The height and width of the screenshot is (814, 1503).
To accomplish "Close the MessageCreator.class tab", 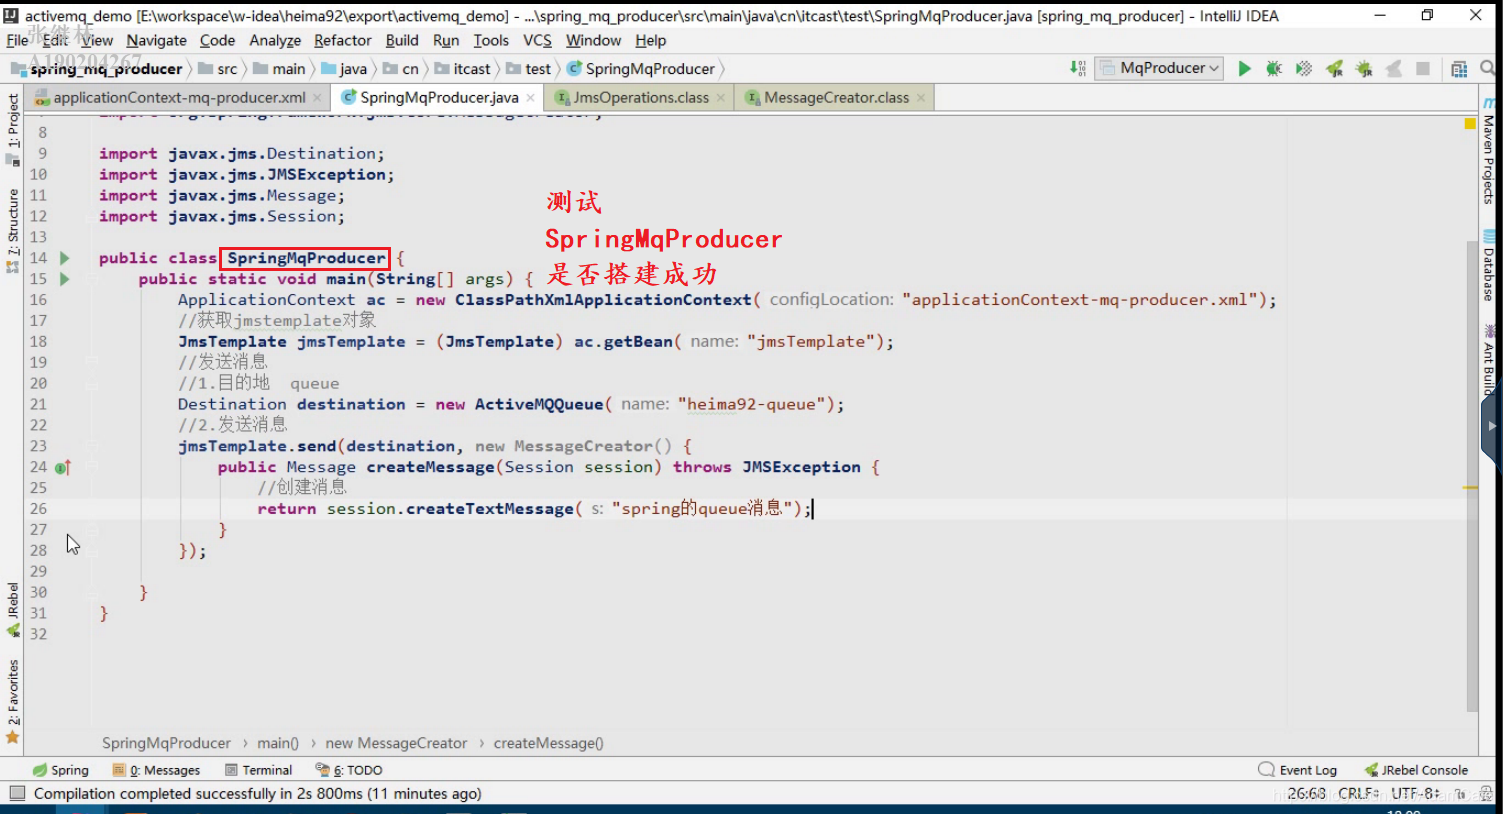I will [921, 98].
